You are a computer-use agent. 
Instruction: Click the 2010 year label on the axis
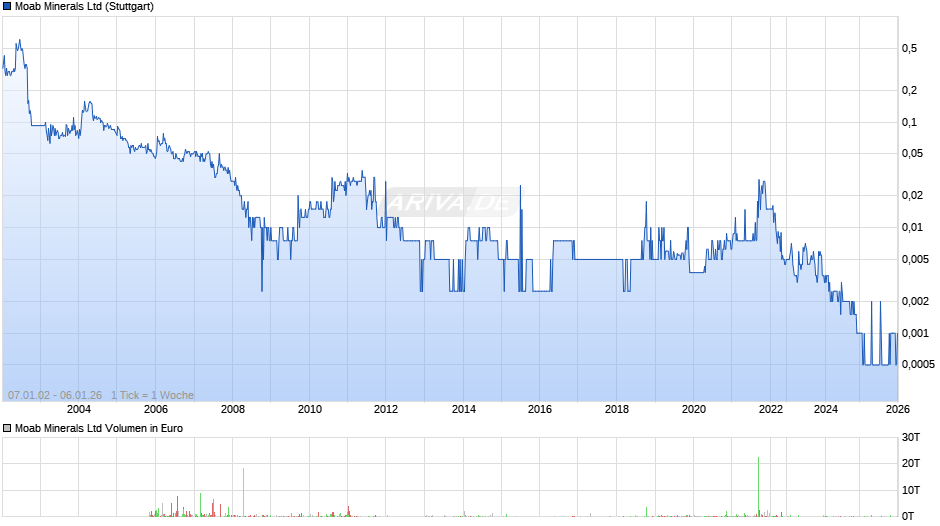[x=310, y=409]
